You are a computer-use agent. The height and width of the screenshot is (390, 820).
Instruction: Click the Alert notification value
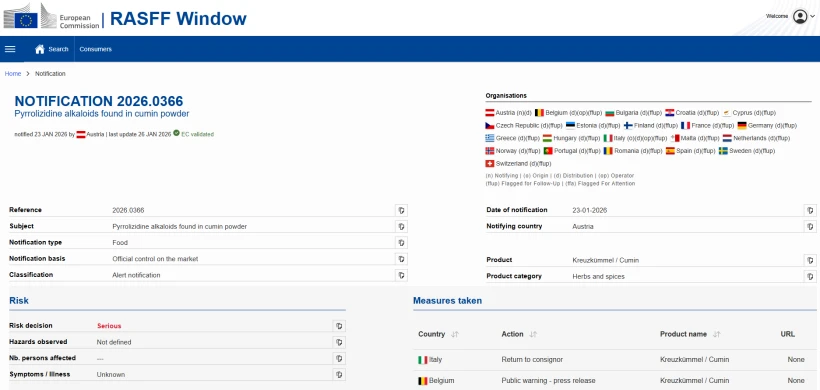tap(136, 275)
